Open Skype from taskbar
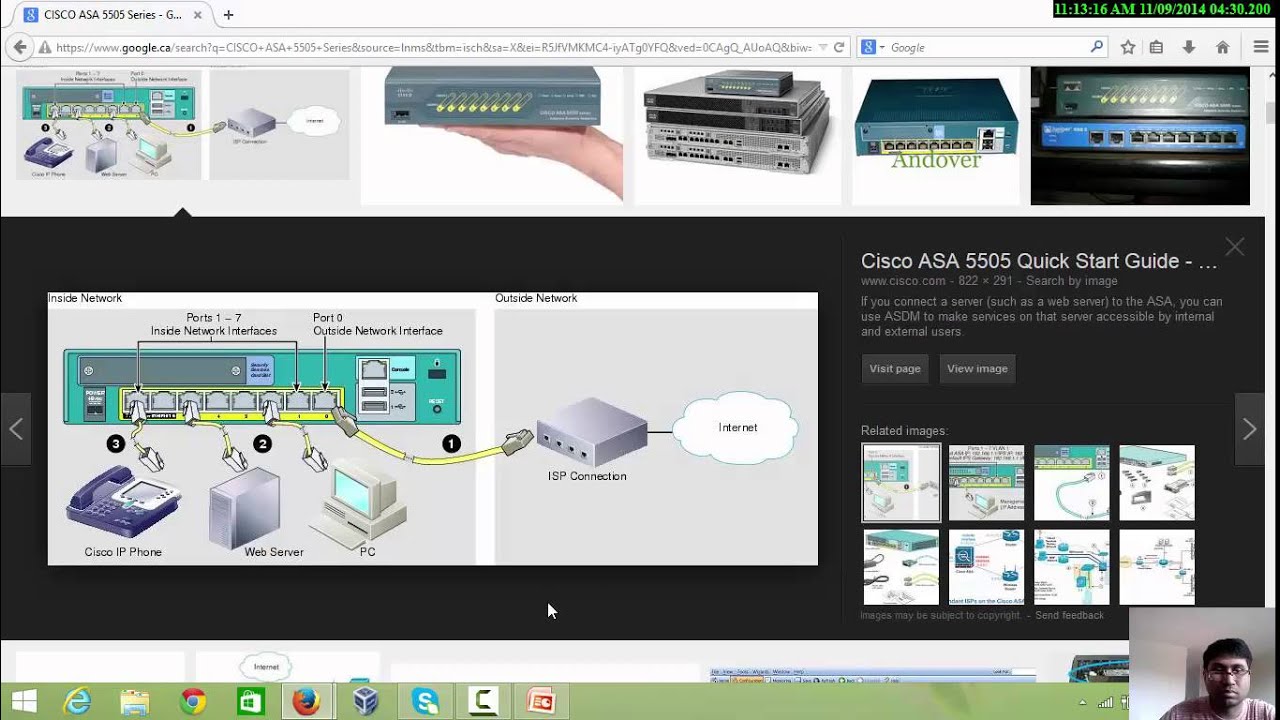Screen dimensions: 1280x720 (x=425, y=702)
